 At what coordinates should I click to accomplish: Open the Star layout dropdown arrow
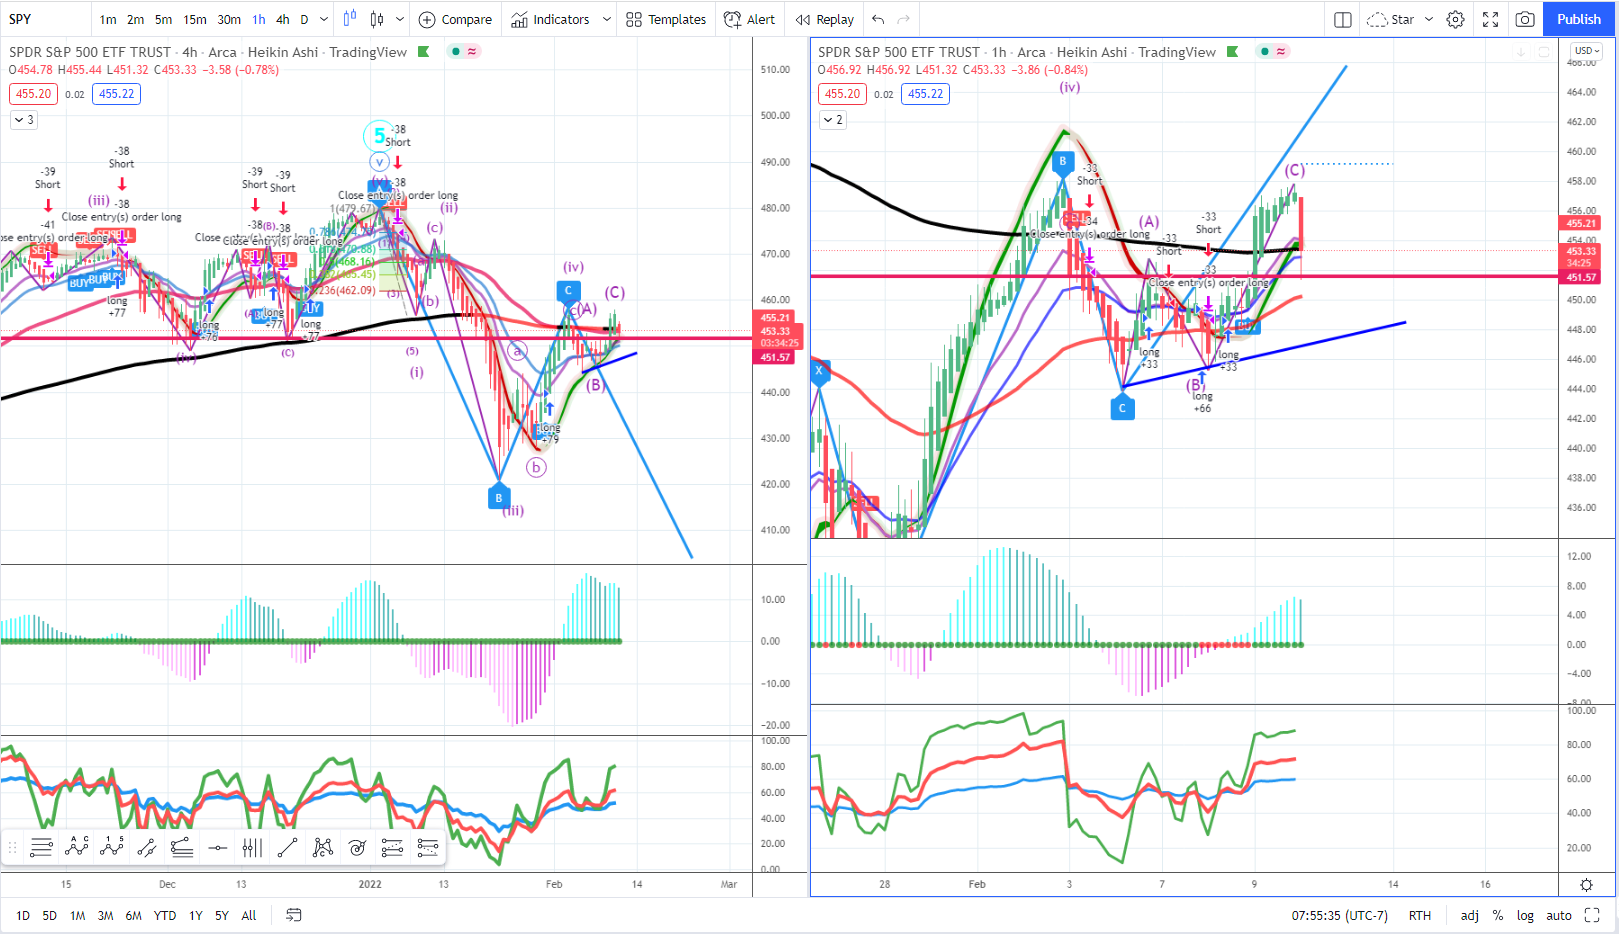(1429, 19)
